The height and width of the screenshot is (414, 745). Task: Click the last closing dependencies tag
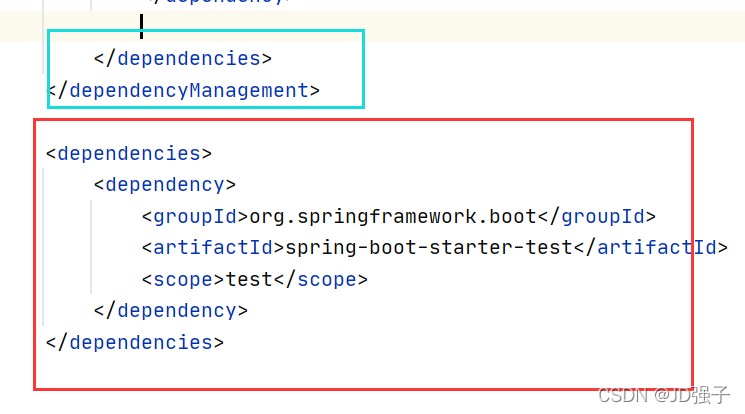click(x=135, y=342)
